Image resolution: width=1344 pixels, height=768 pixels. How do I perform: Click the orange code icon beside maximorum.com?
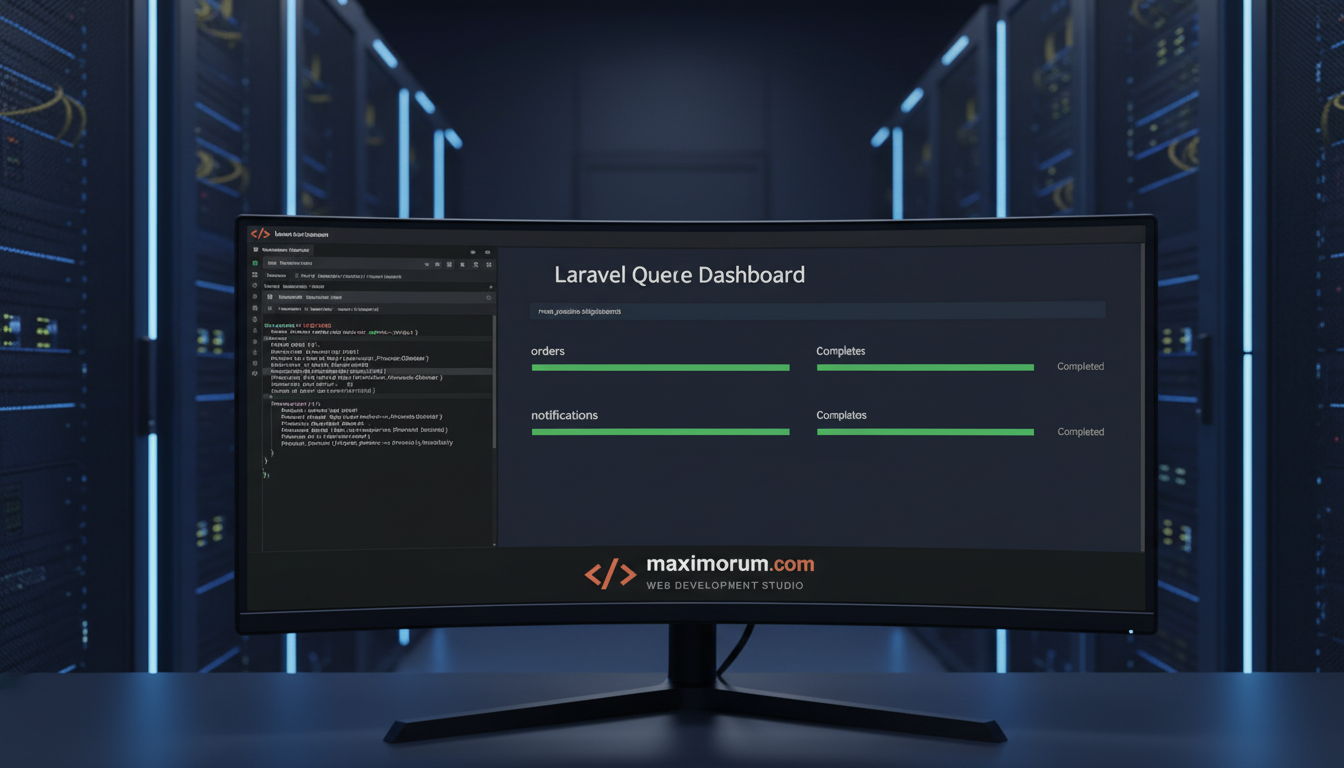610,574
